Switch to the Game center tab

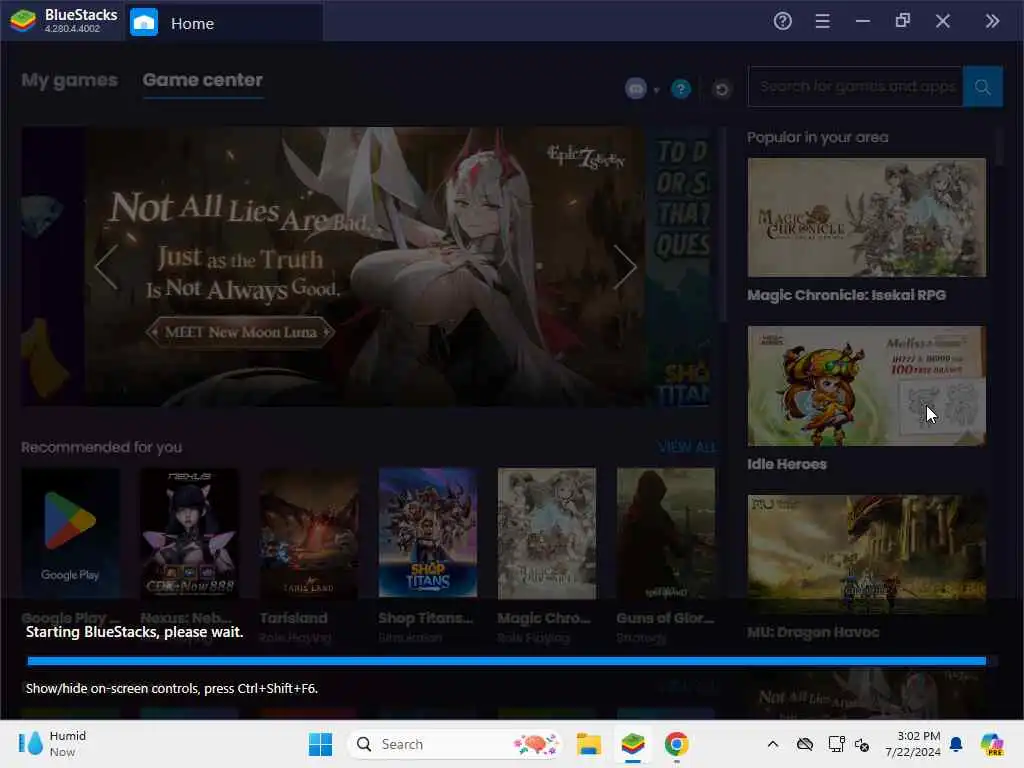[202, 80]
